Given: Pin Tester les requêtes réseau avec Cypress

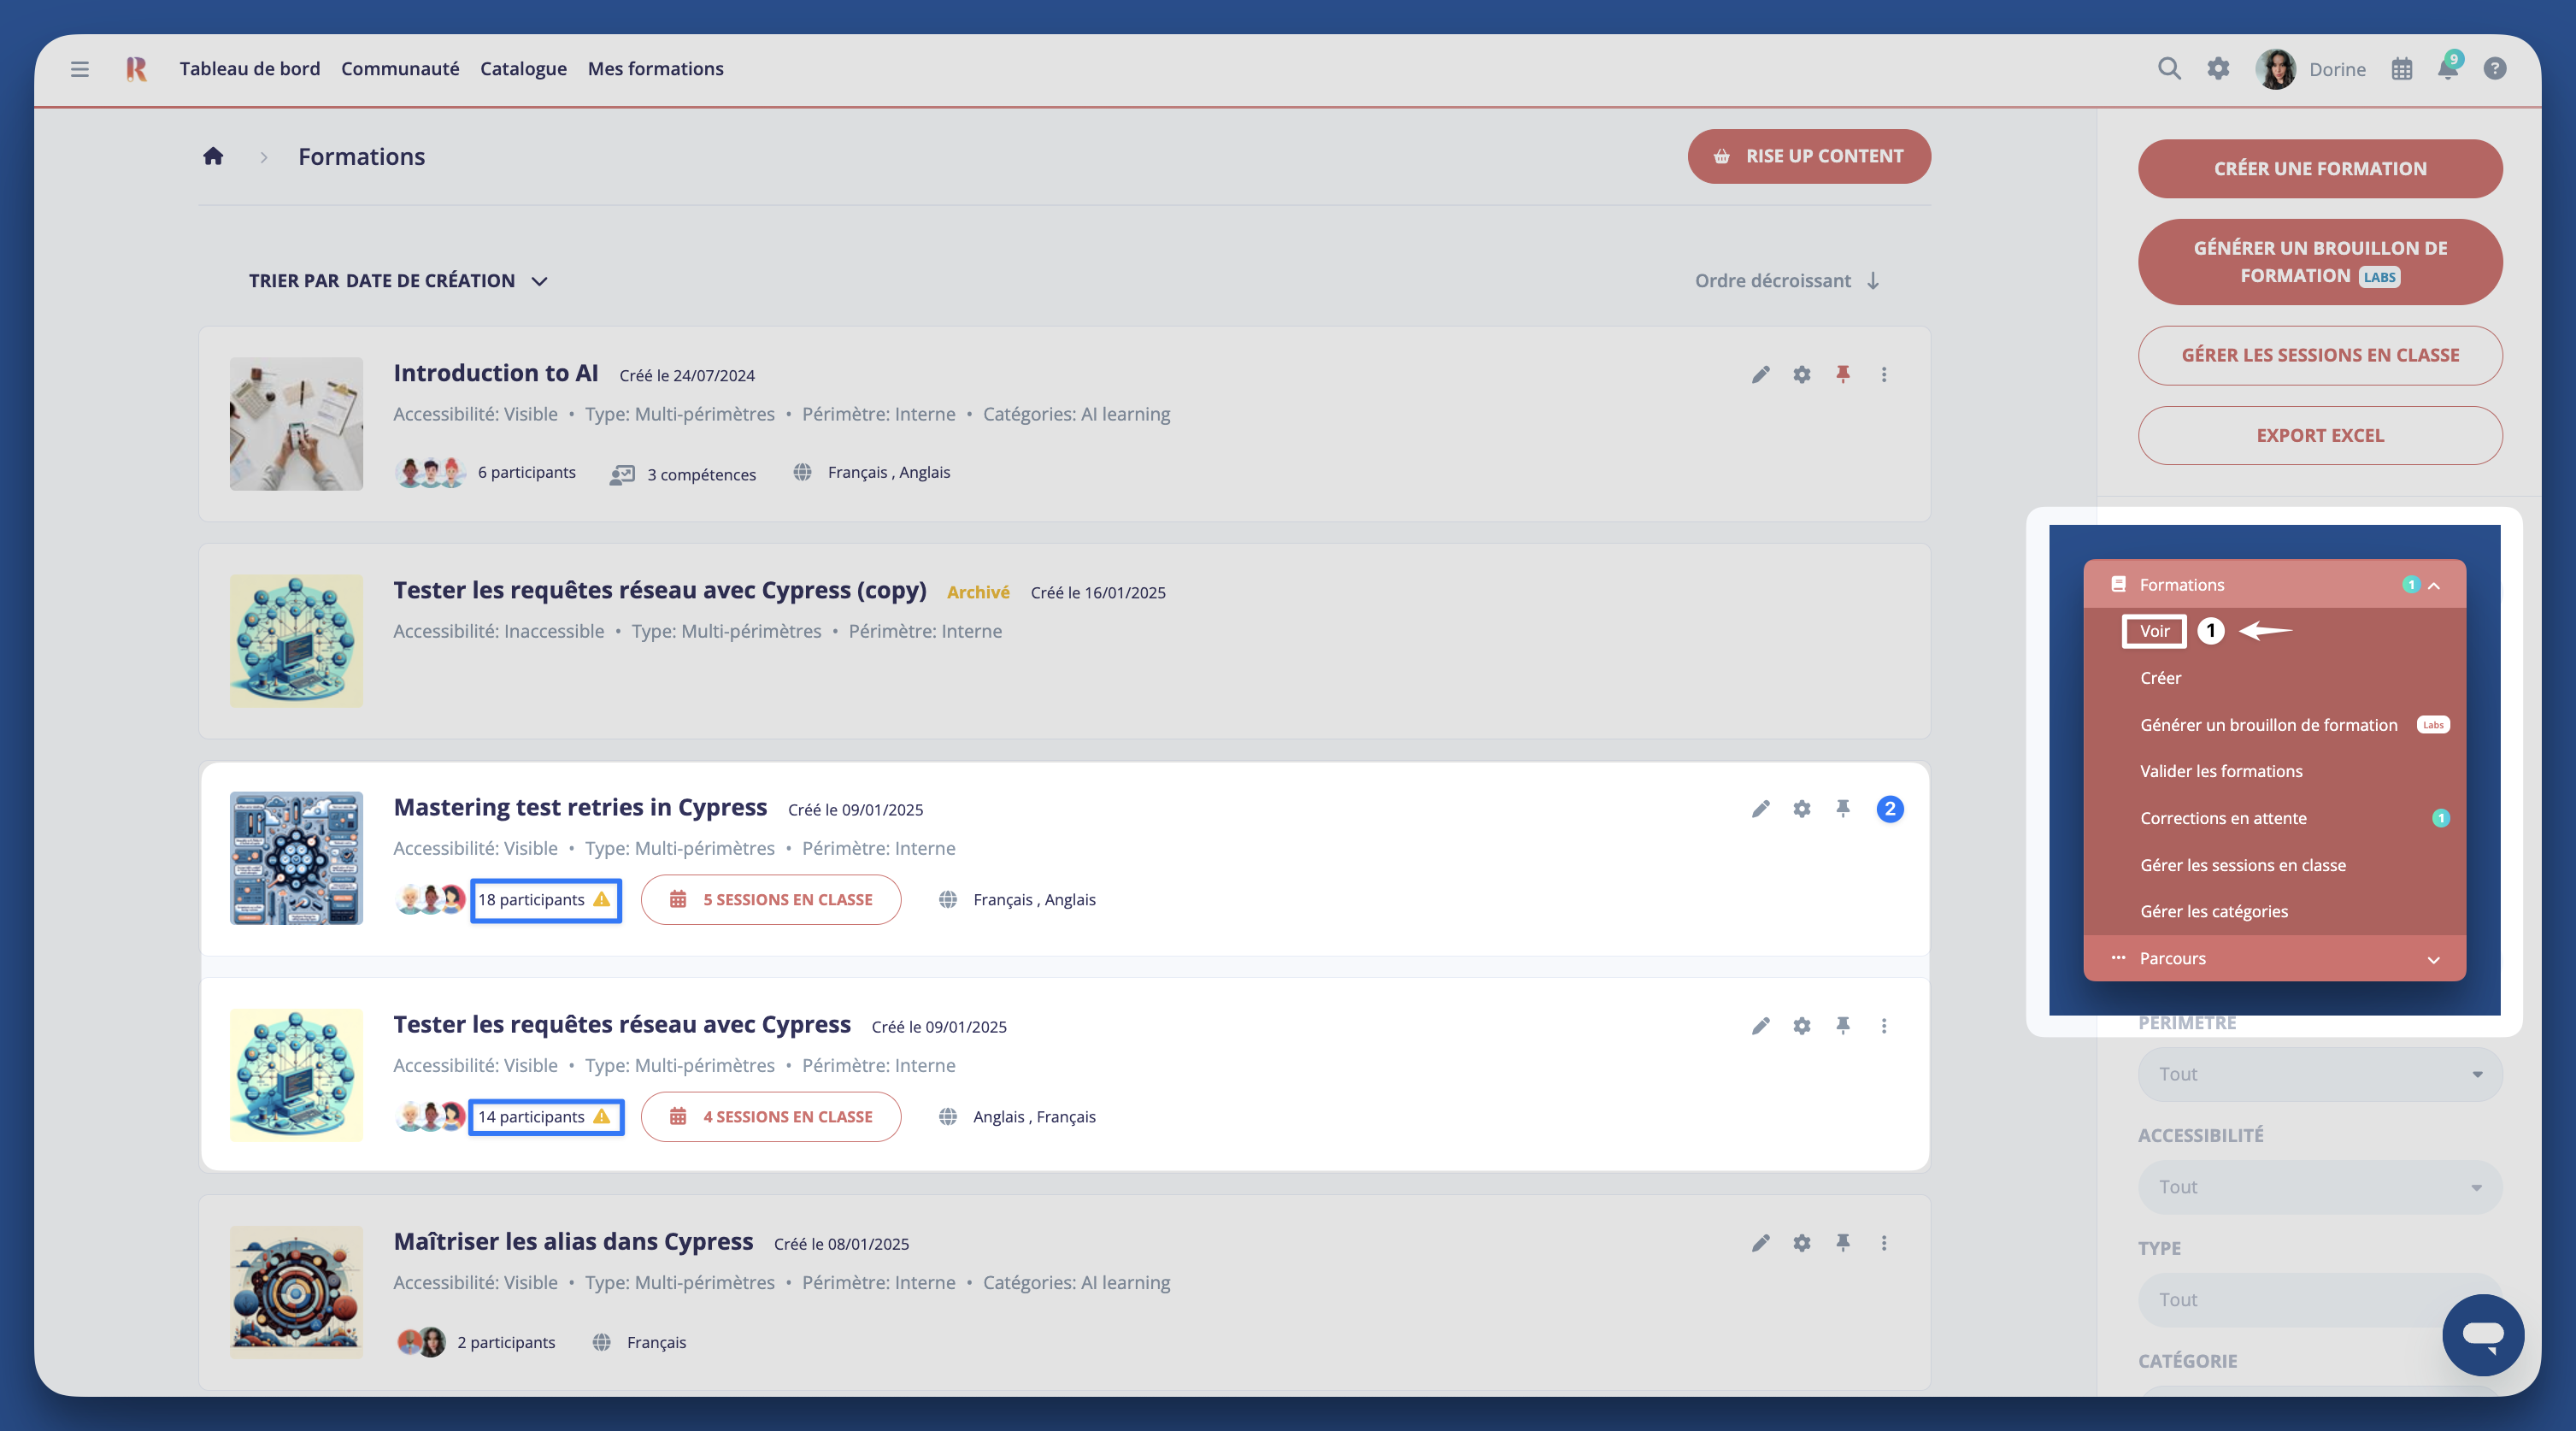Looking at the screenshot, I should pos(1843,1026).
